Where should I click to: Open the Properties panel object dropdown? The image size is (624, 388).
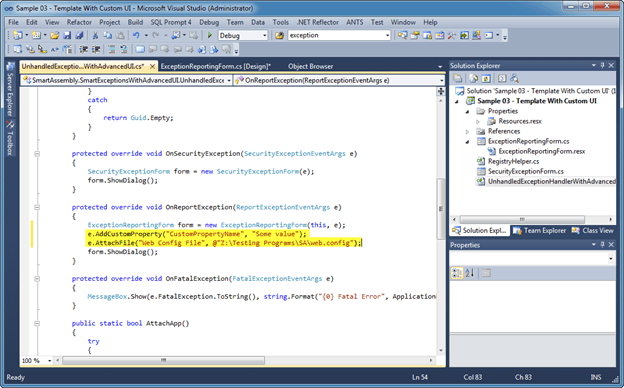(610, 259)
